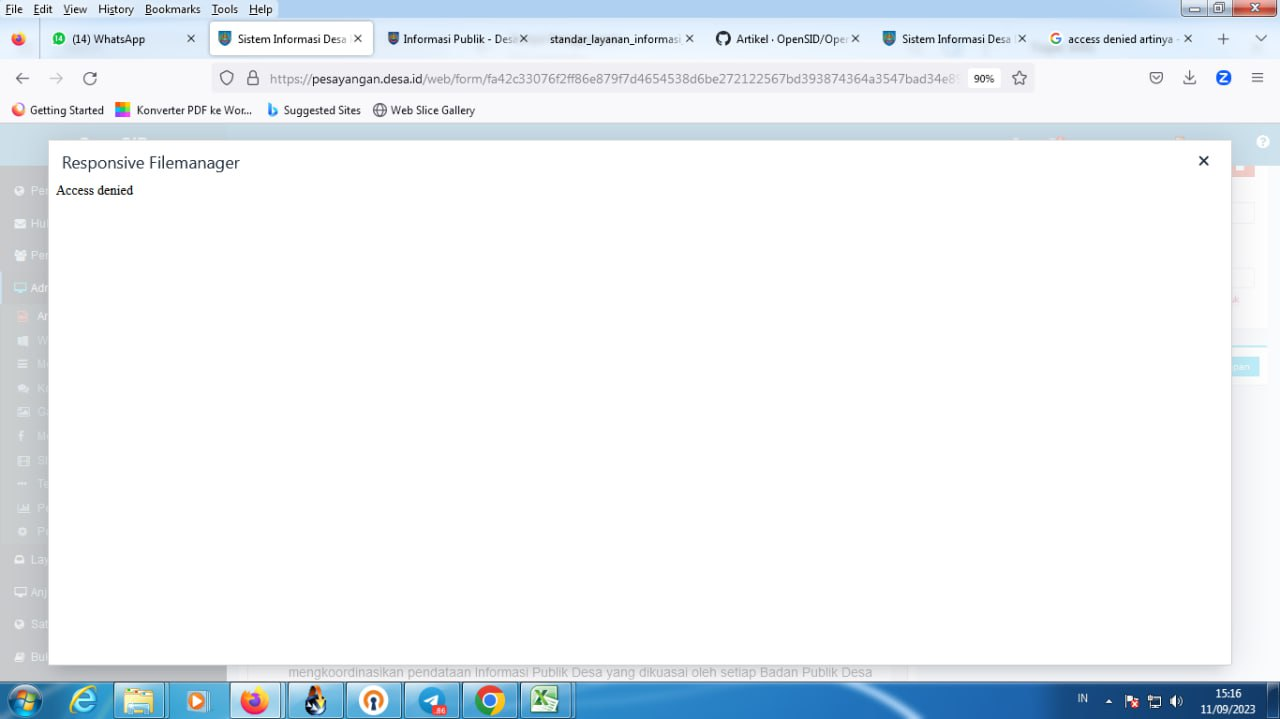Open the Bookmarks menu
Image resolution: width=1280 pixels, height=719 pixels.
point(172,9)
